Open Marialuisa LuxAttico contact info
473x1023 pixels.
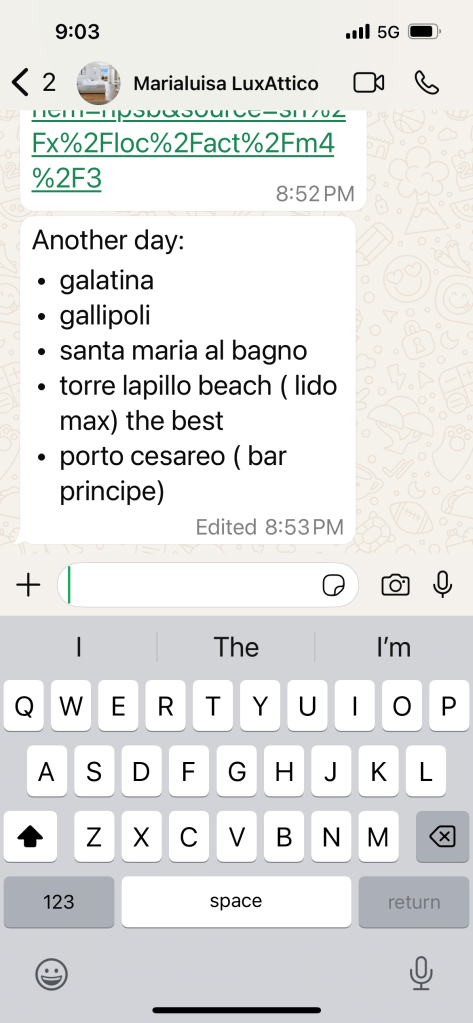coord(226,84)
